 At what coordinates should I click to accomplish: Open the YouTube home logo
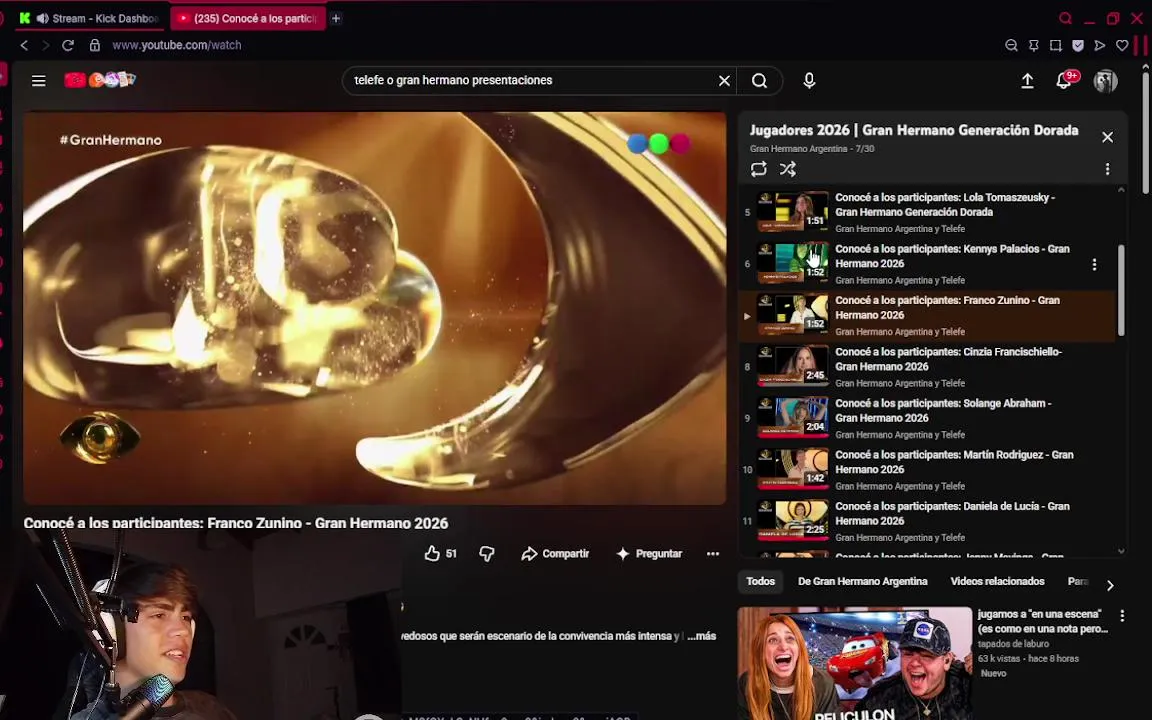tap(100, 80)
